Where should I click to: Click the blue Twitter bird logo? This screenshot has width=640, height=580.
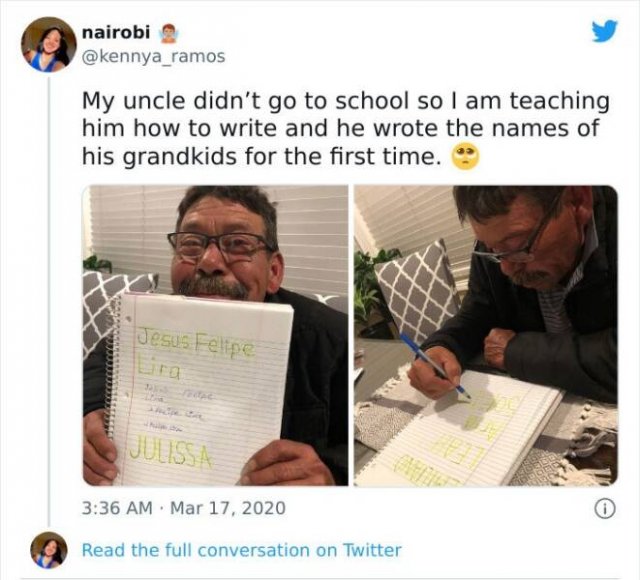click(x=604, y=31)
